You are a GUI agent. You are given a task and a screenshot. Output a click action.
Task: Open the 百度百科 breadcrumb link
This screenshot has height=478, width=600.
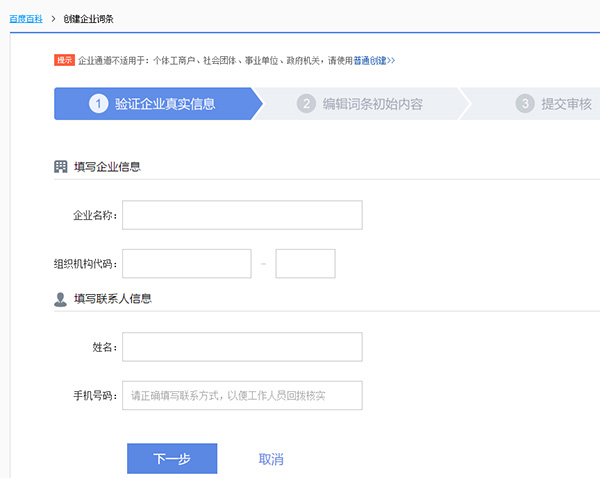(26, 19)
